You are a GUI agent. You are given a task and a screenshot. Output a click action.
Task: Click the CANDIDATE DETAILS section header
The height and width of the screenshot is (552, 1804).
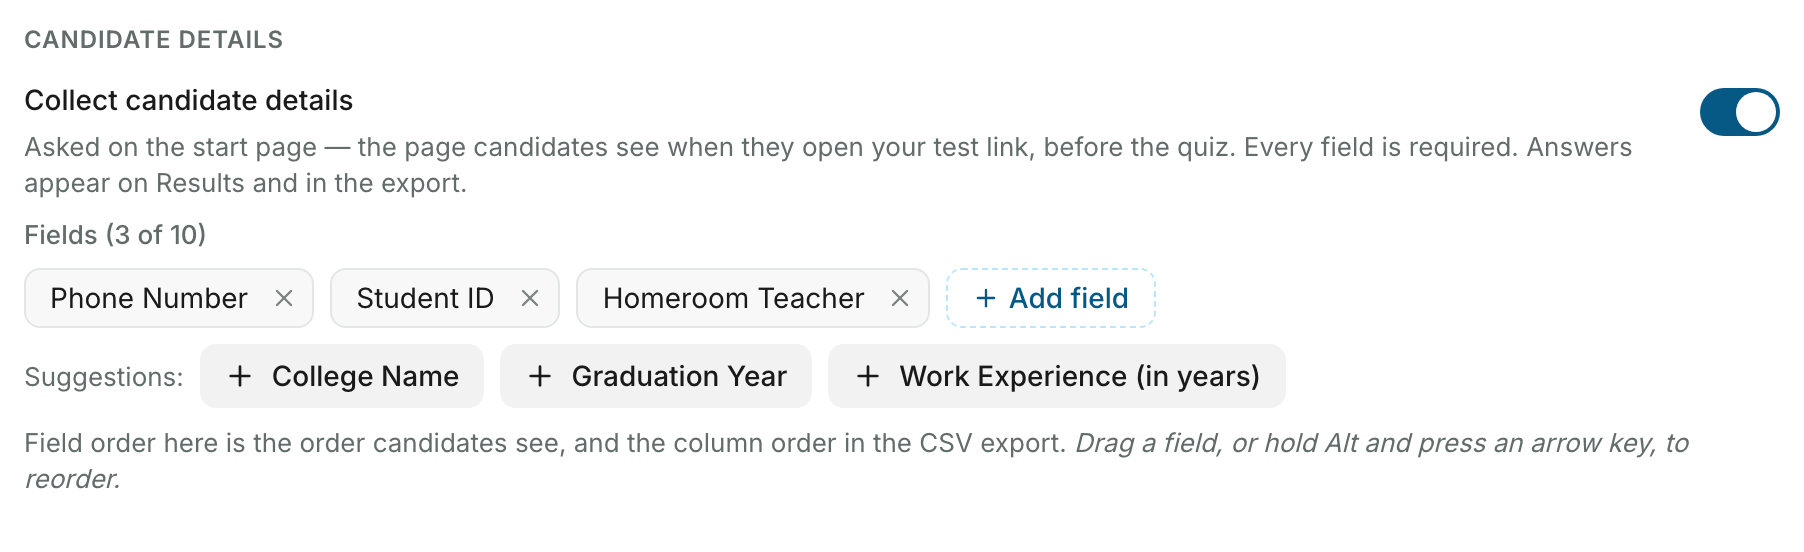(x=154, y=40)
